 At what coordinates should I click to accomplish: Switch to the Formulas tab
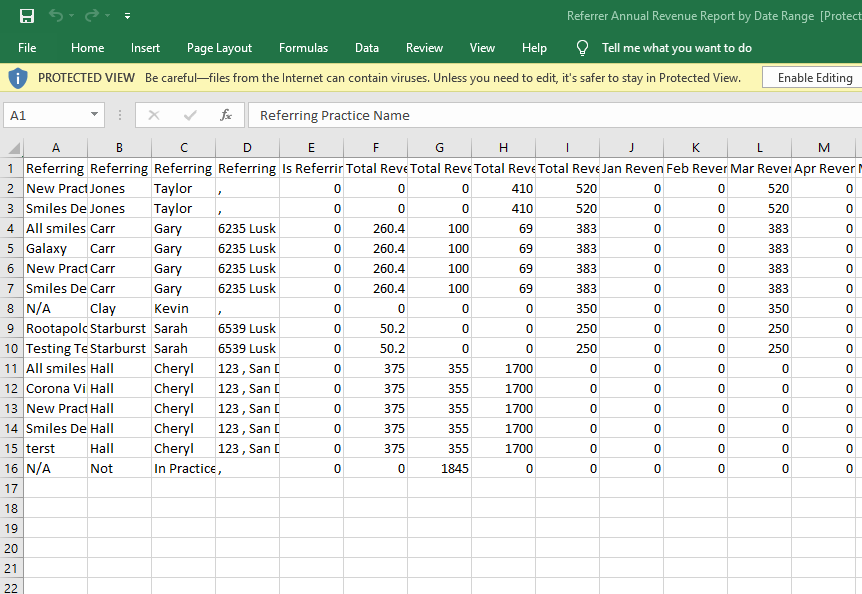[x=303, y=48]
